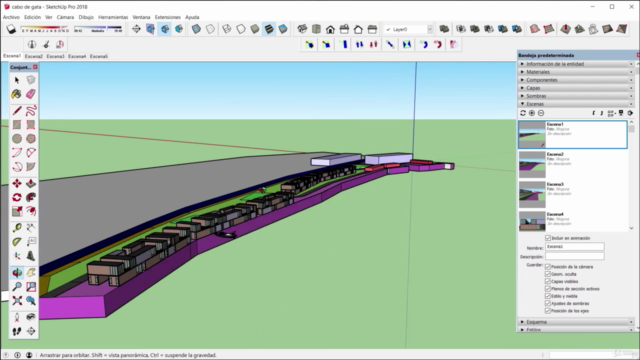Toggle Posición de los ejes checkbox
640x360 pixels.
point(548,311)
